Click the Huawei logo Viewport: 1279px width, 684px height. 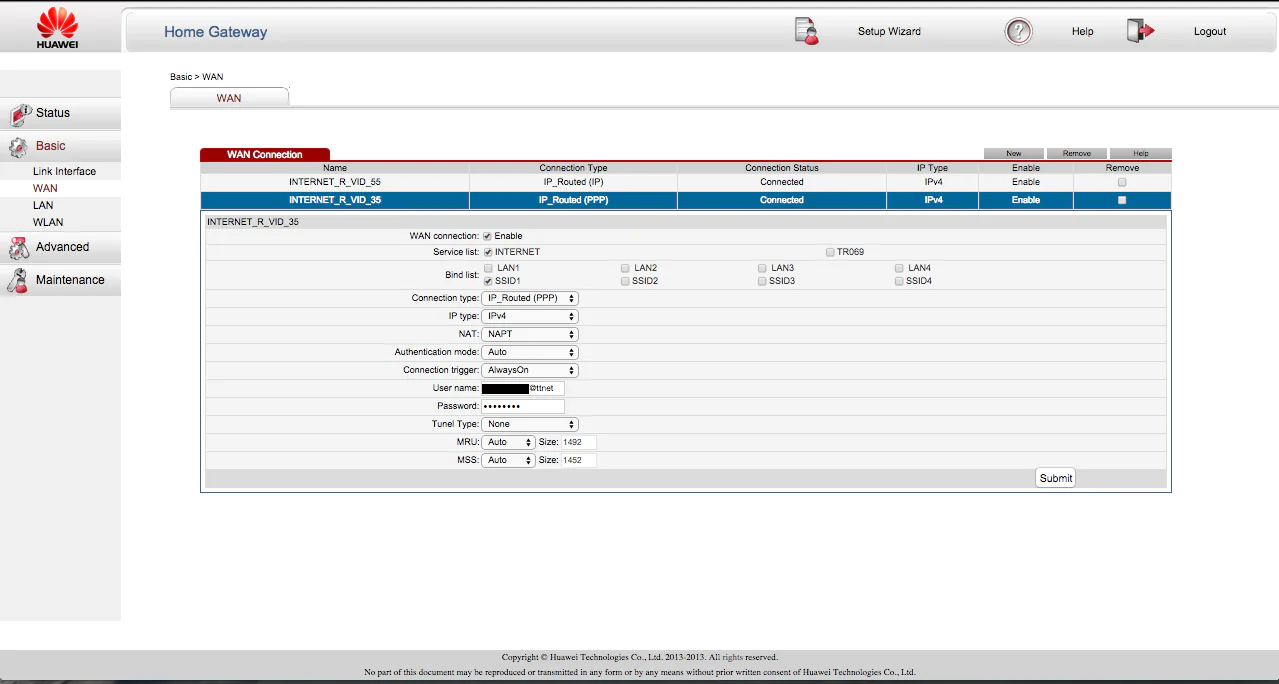point(57,27)
